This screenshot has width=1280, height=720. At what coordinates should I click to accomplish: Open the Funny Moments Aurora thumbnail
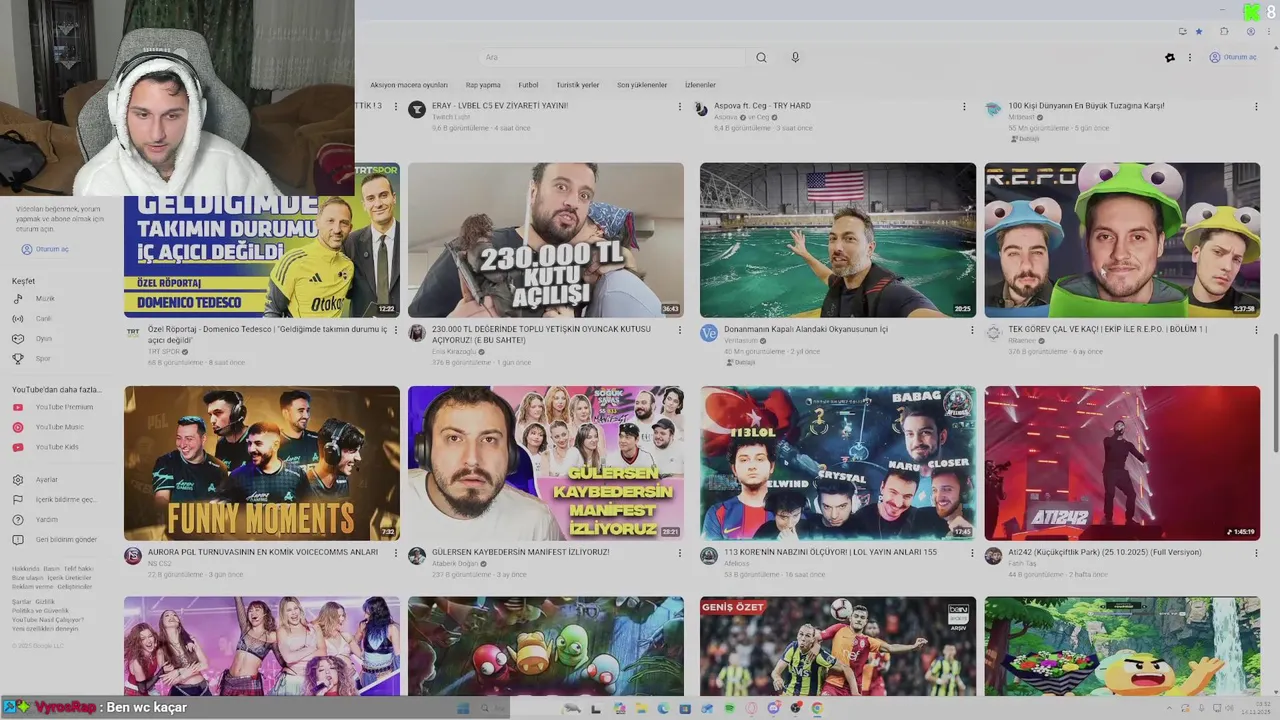262,463
